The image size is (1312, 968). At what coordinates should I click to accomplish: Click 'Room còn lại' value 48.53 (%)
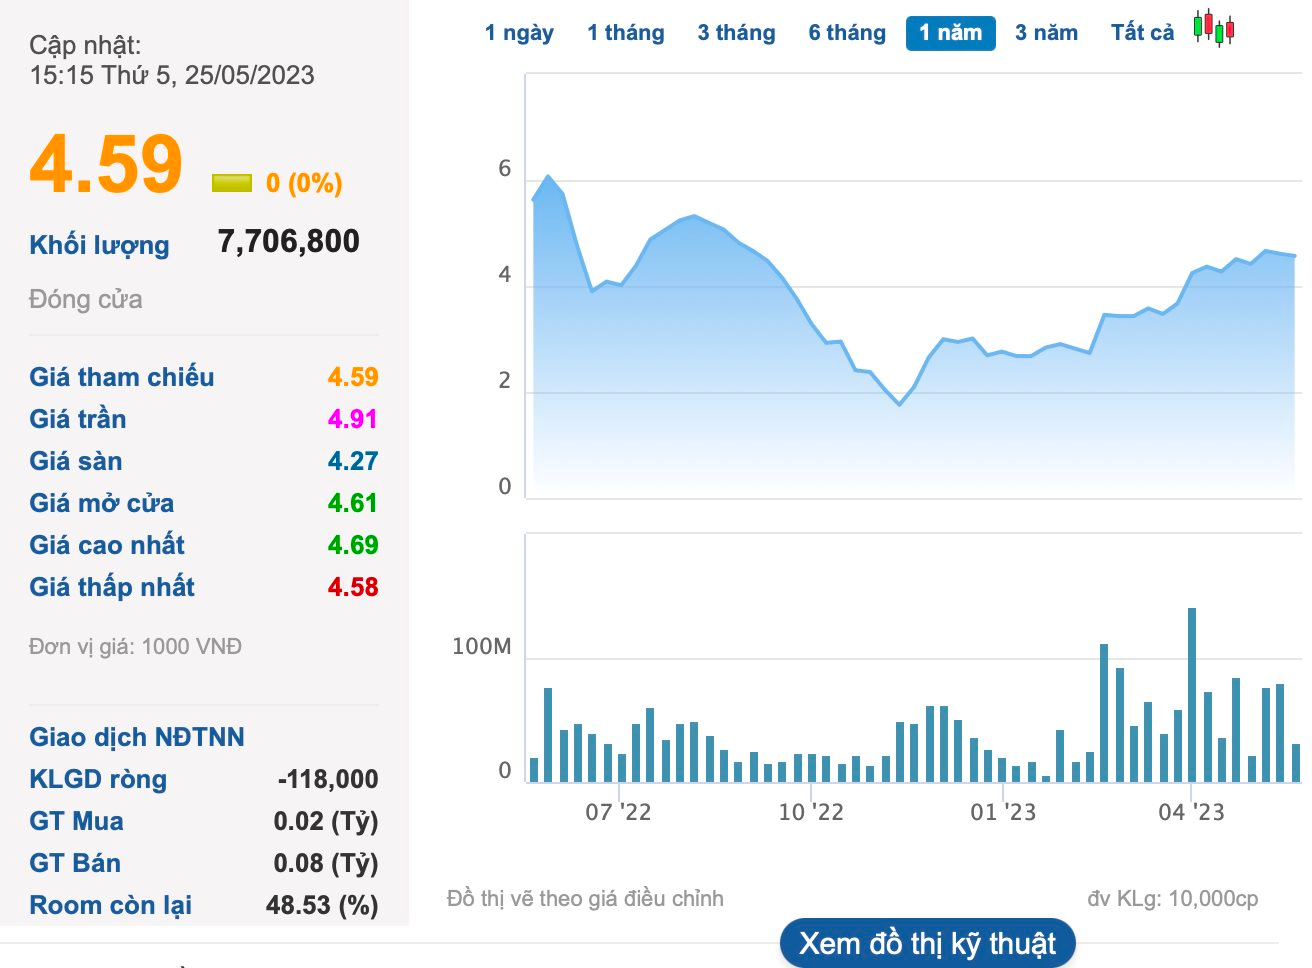pyautogui.click(x=322, y=905)
